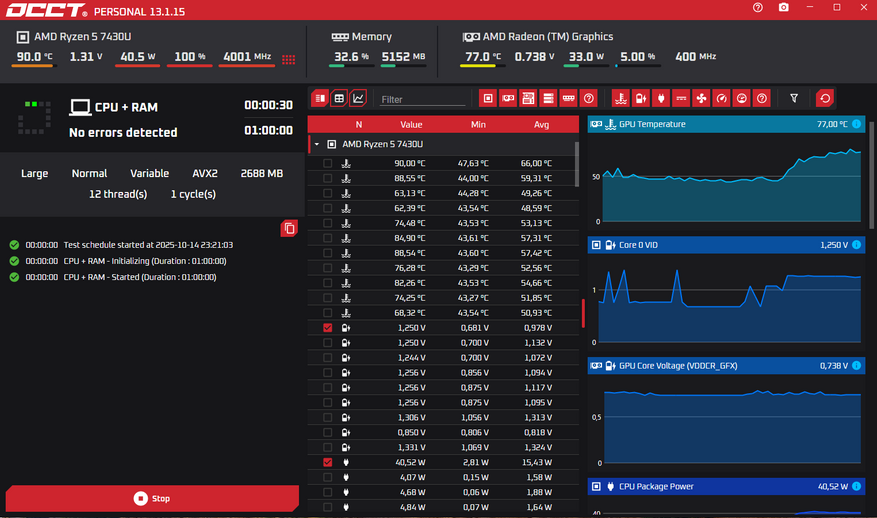Collapse the AMD Ryzen 5 7430U tree

(x=318, y=144)
